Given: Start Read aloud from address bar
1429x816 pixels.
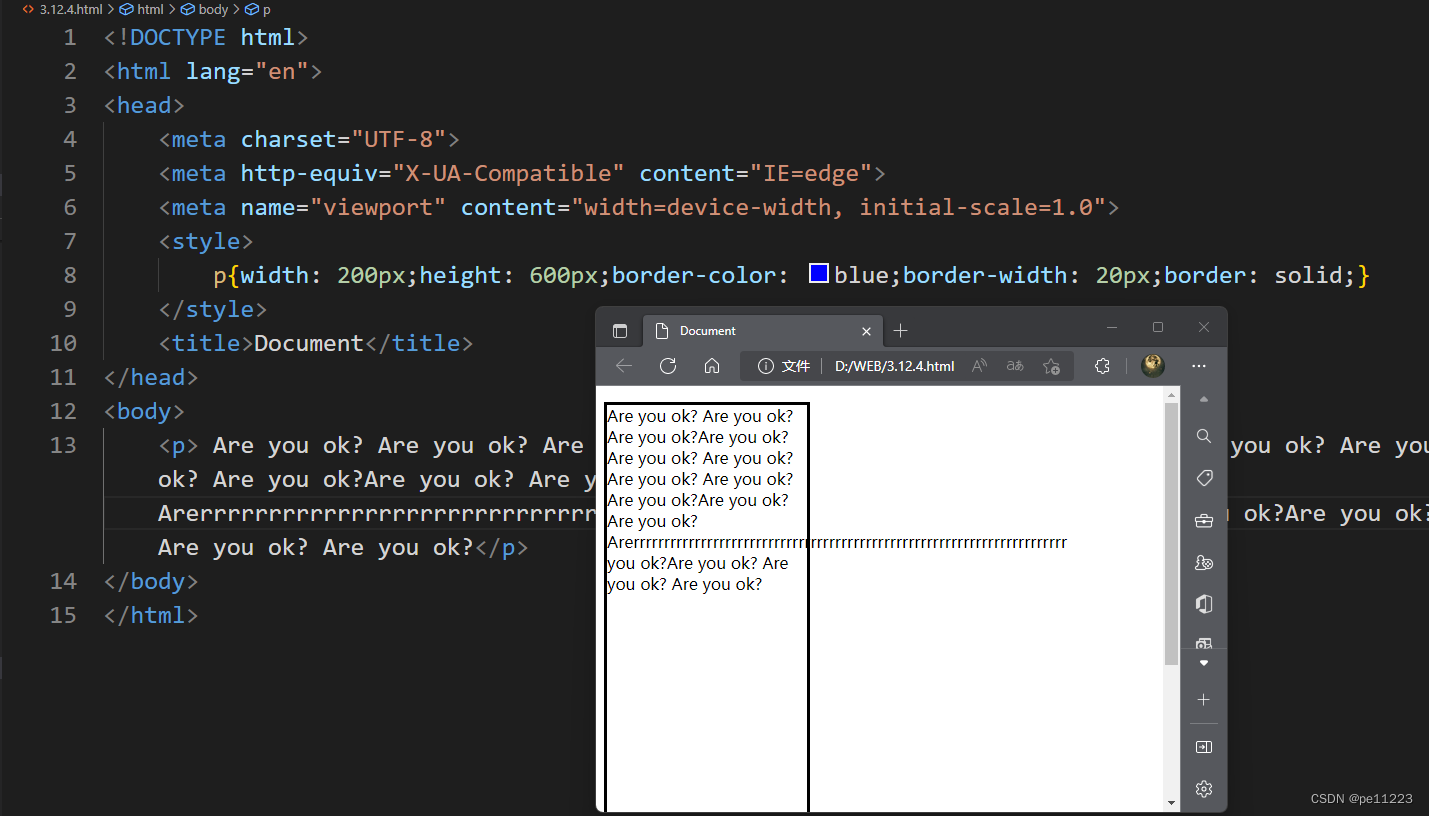Looking at the screenshot, I should click(979, 366).
